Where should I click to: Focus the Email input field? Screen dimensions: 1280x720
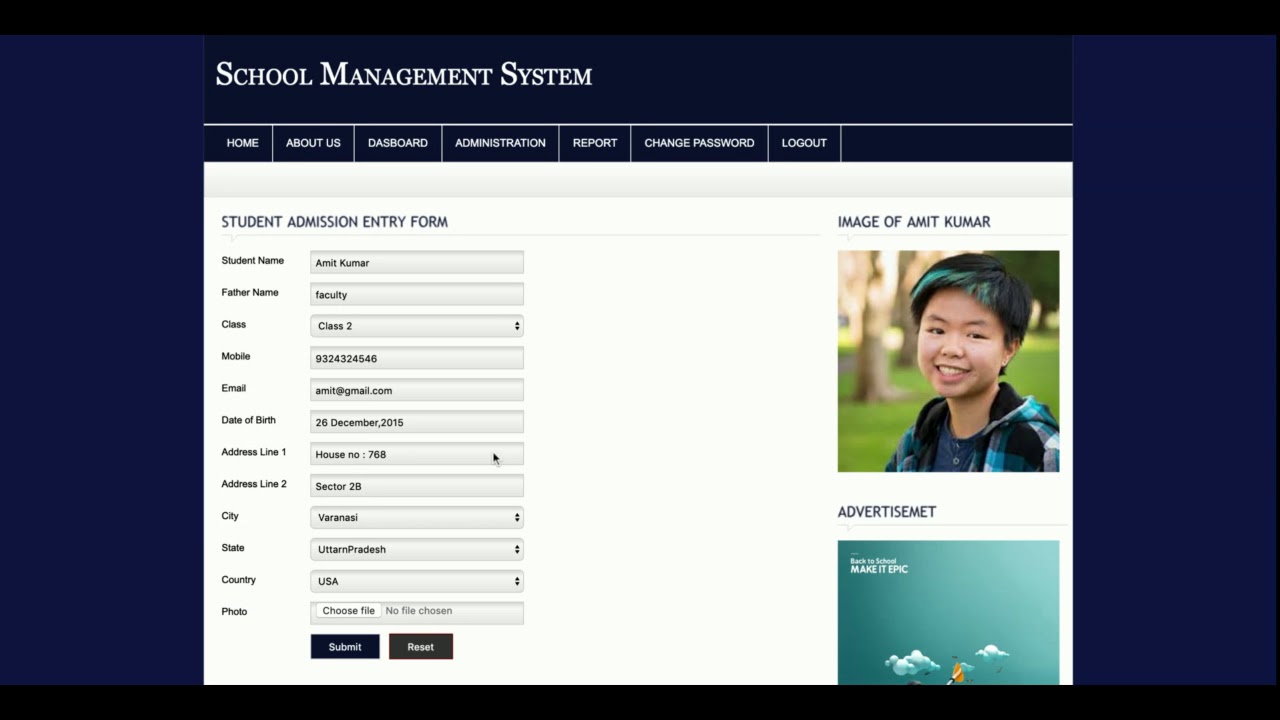417,390
